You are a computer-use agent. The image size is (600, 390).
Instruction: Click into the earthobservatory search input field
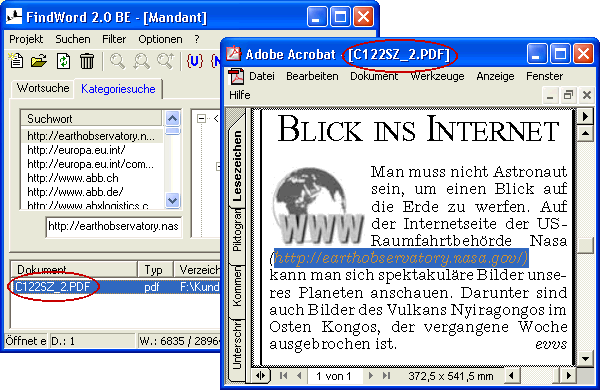coord(114,227)
